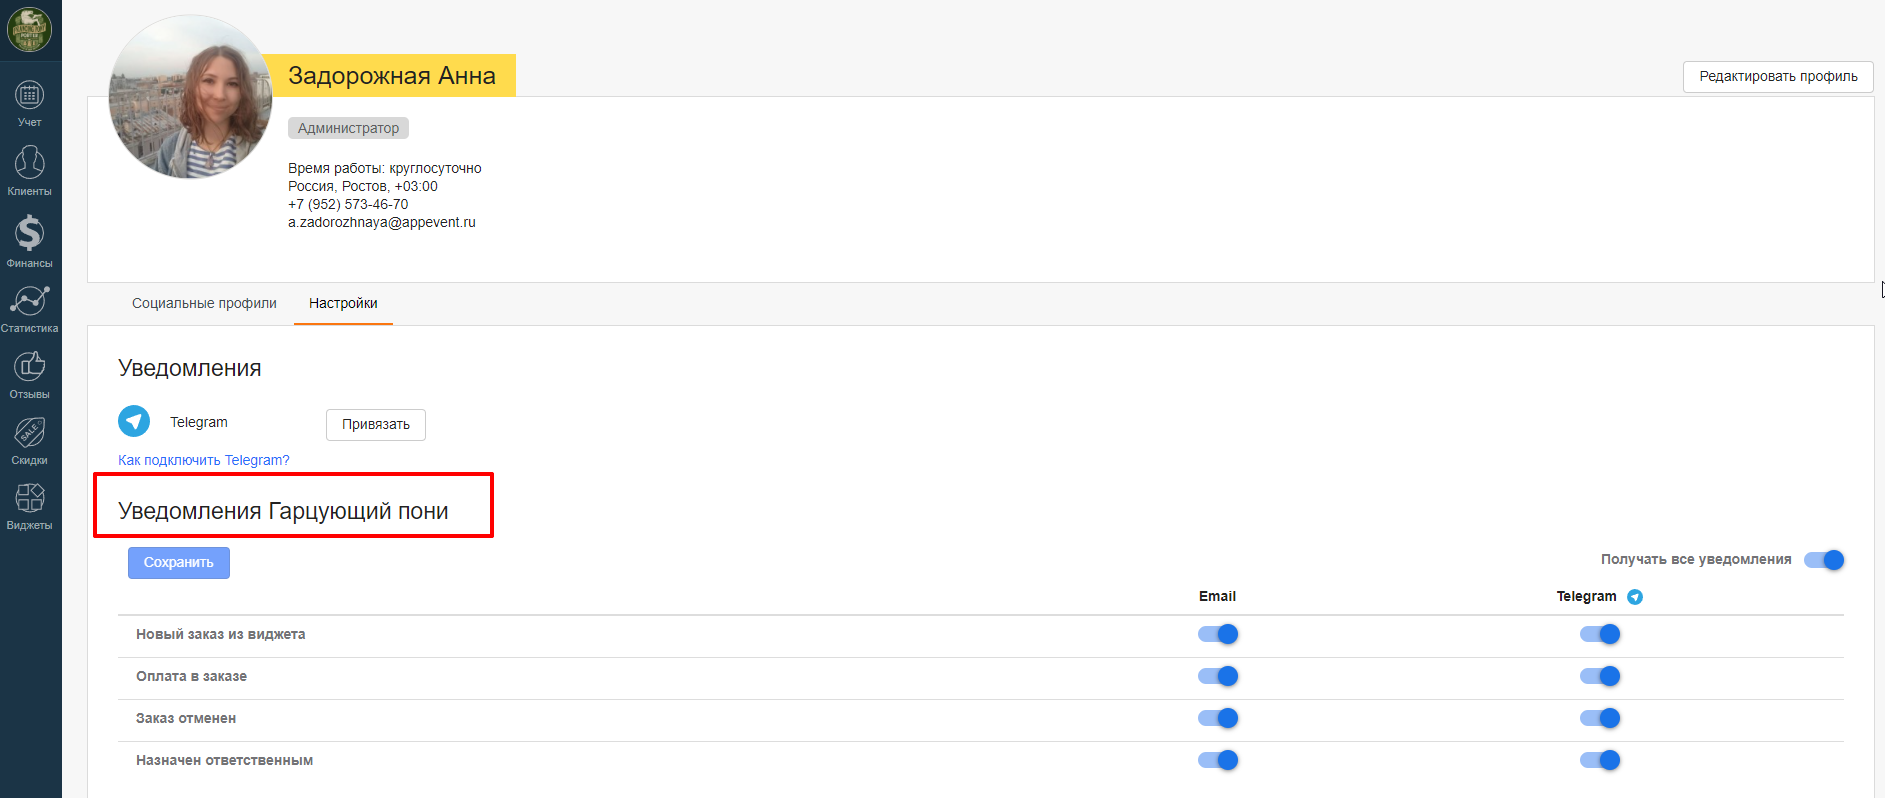Image resolution: width=1885 pixels, height=798 pixels.
Task: Select the Настройки tab
Action: (x=343, y=303)
